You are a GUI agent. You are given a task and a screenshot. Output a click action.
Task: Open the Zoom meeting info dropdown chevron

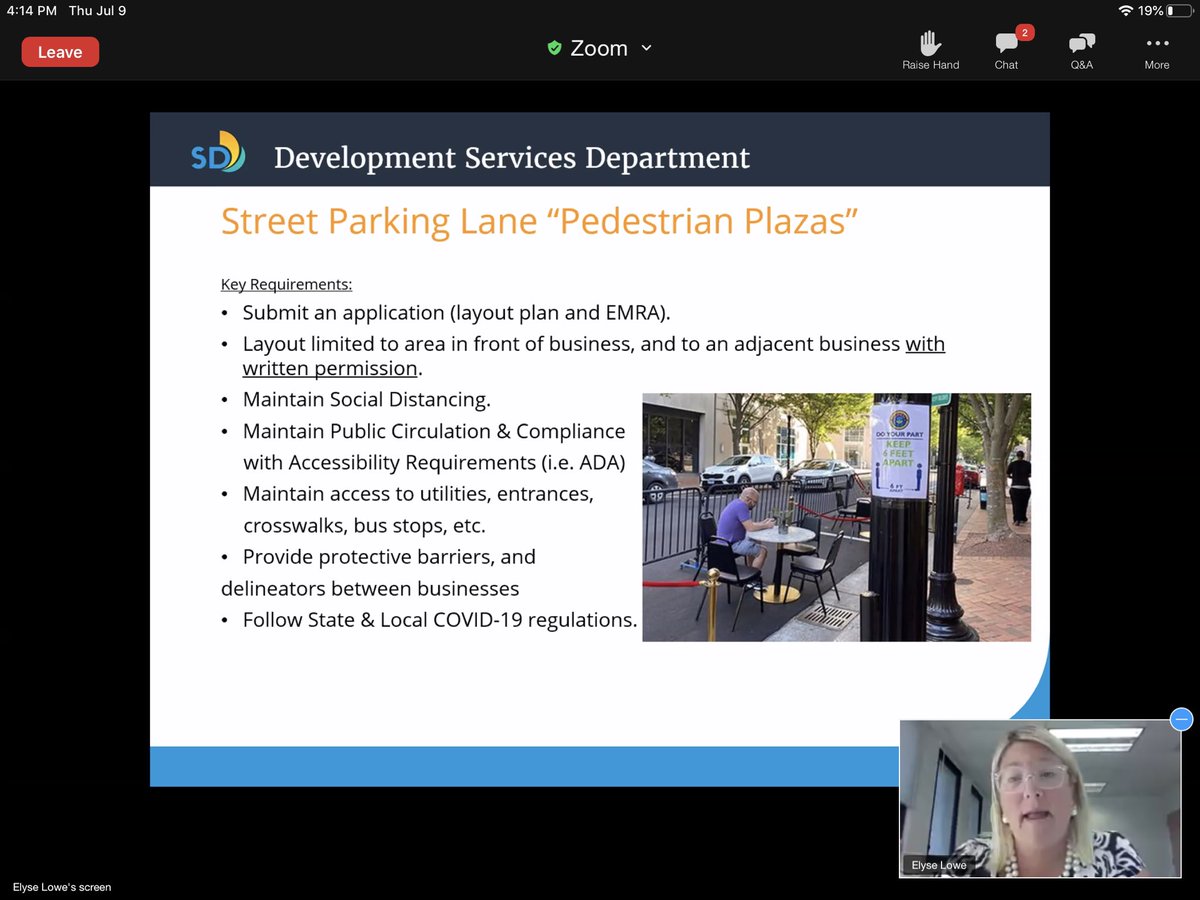pyautogui.click(x=646, y=48)
